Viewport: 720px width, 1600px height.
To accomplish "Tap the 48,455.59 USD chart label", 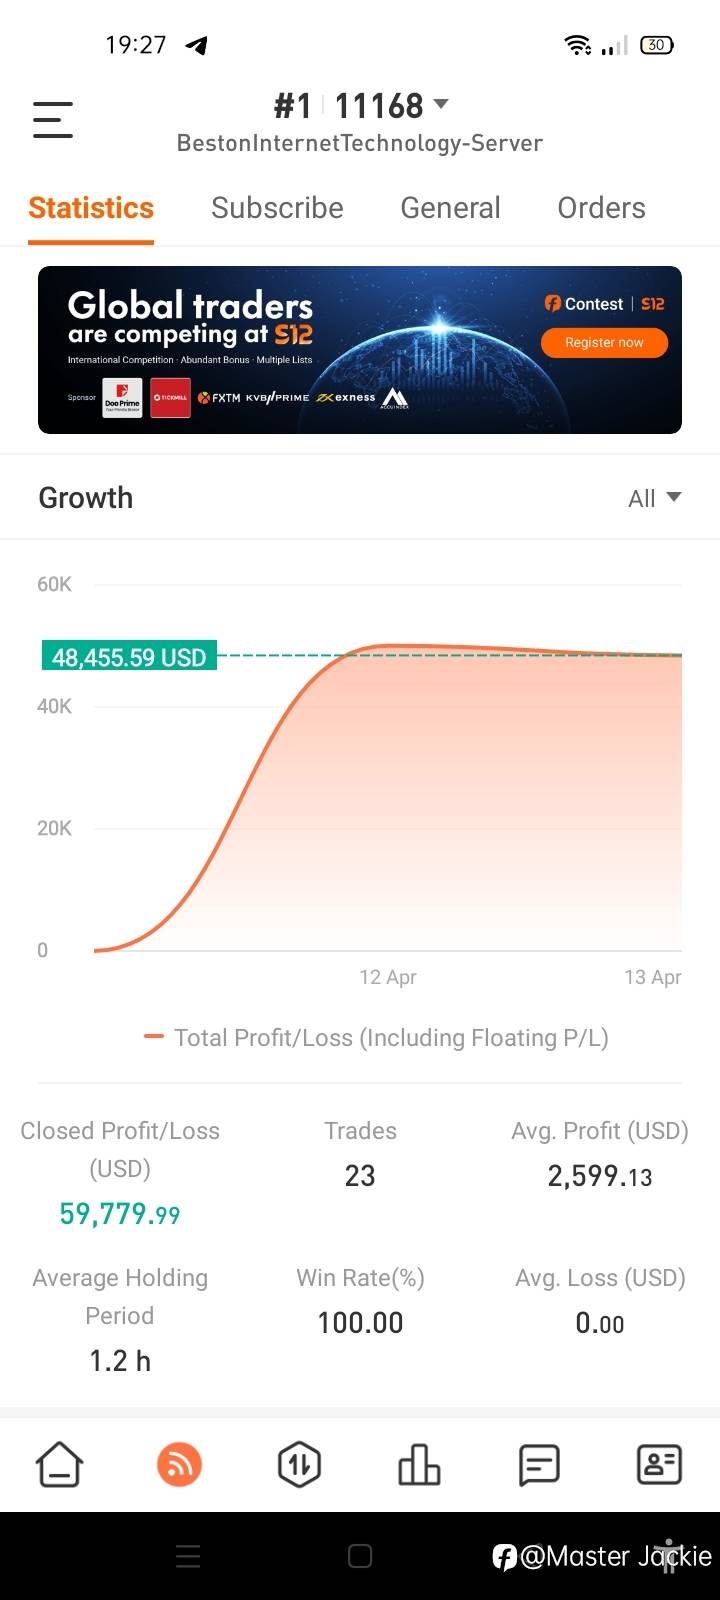I will [x=129, y=656].
